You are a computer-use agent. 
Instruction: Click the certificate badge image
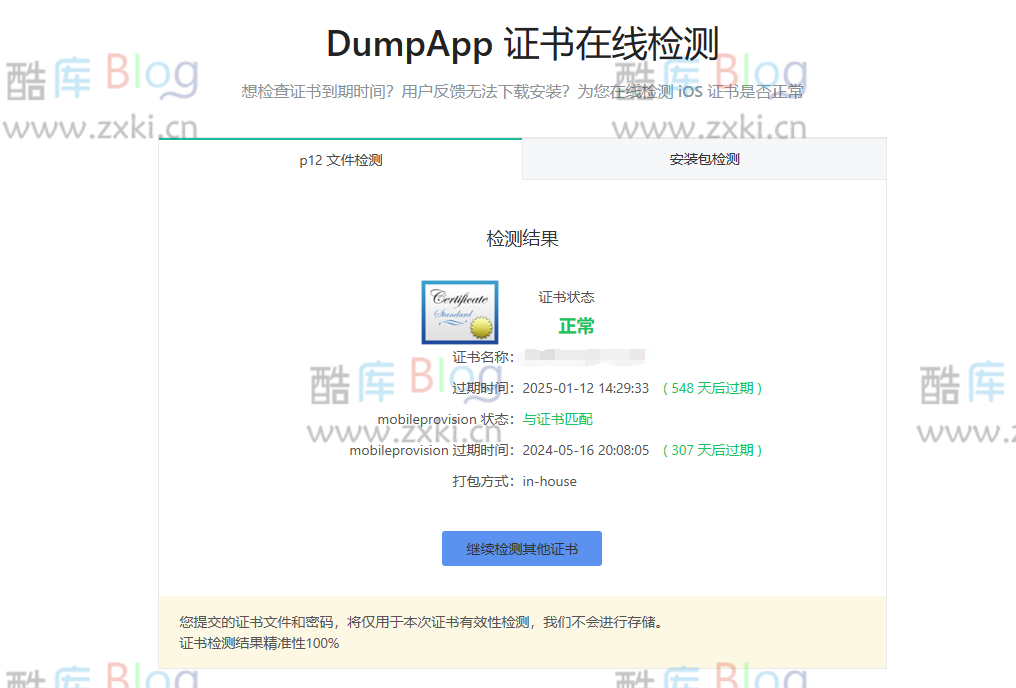(460, 312)
